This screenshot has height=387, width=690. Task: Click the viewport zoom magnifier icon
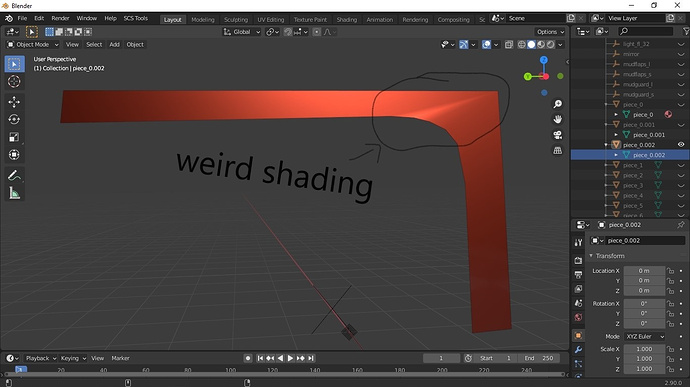pos(558,104)
